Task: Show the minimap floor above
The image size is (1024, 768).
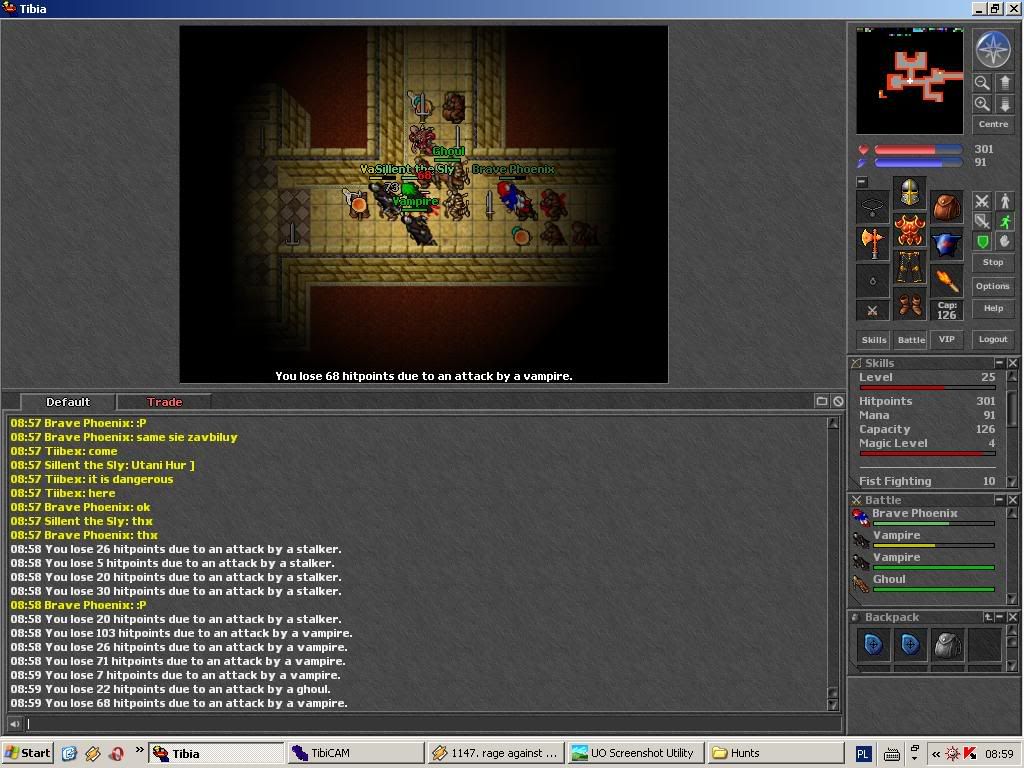Action: 1005,82
